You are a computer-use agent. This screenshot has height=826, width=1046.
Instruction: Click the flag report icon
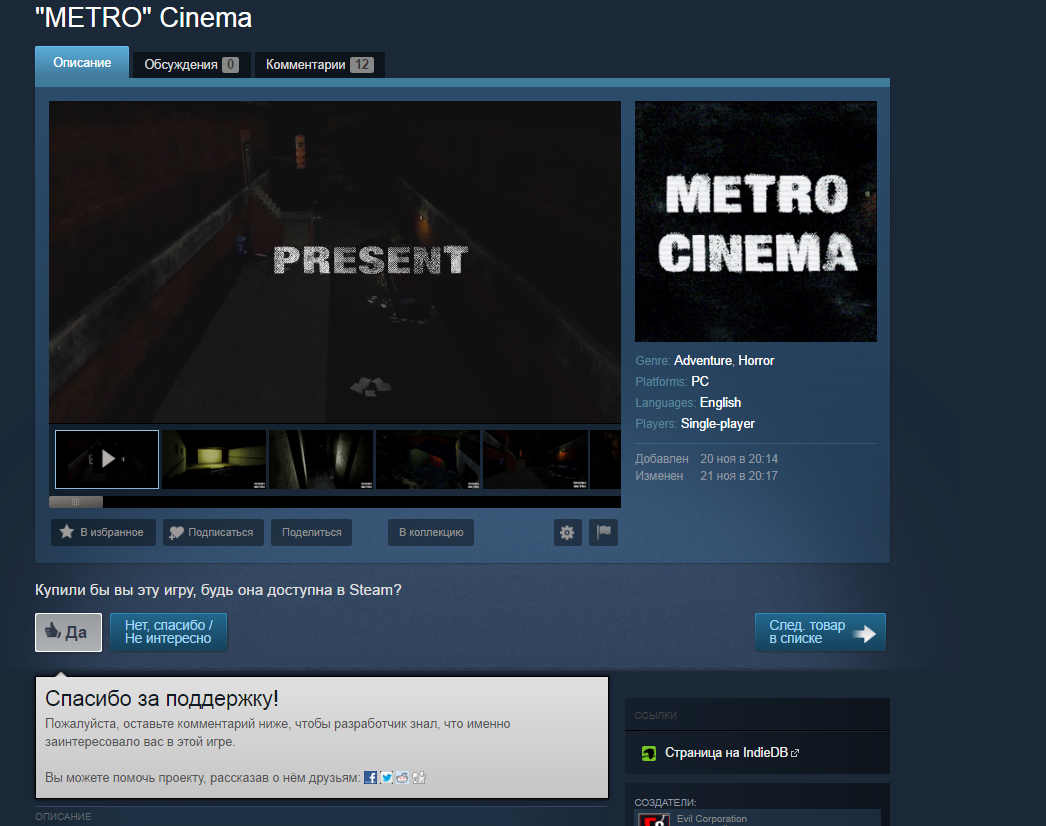pyautogui.click(x=603, y=532)
